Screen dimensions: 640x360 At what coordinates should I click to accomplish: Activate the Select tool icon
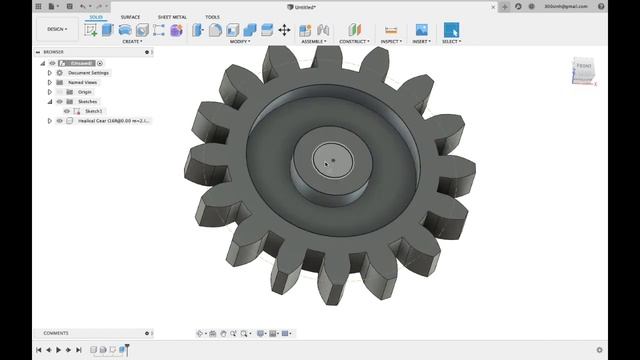[451, 30]
